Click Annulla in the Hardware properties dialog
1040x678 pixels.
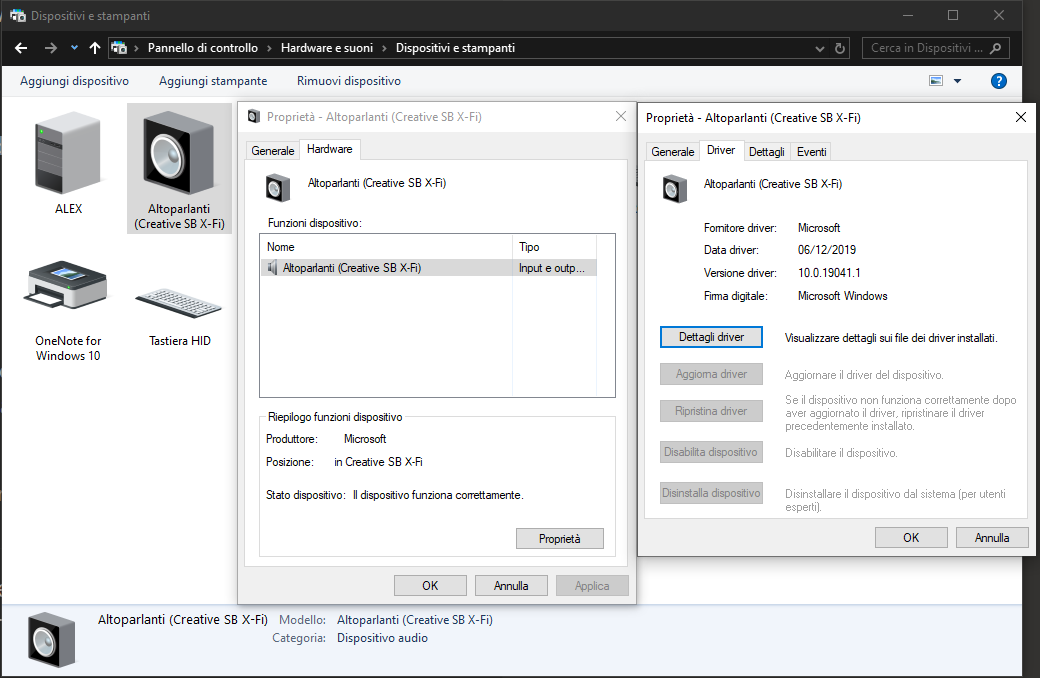[x=511, y=586]
